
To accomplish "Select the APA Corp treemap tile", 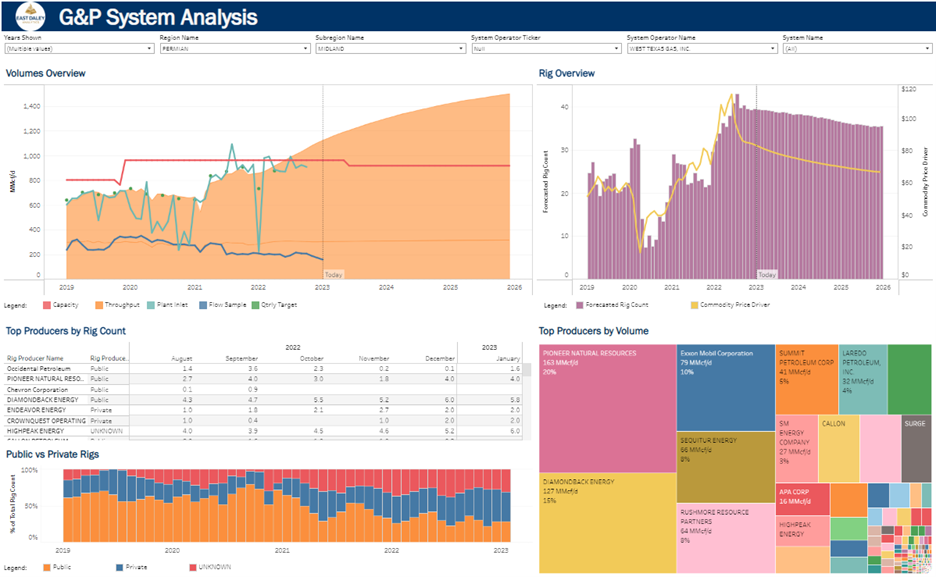I will click(x=803, y=499).
